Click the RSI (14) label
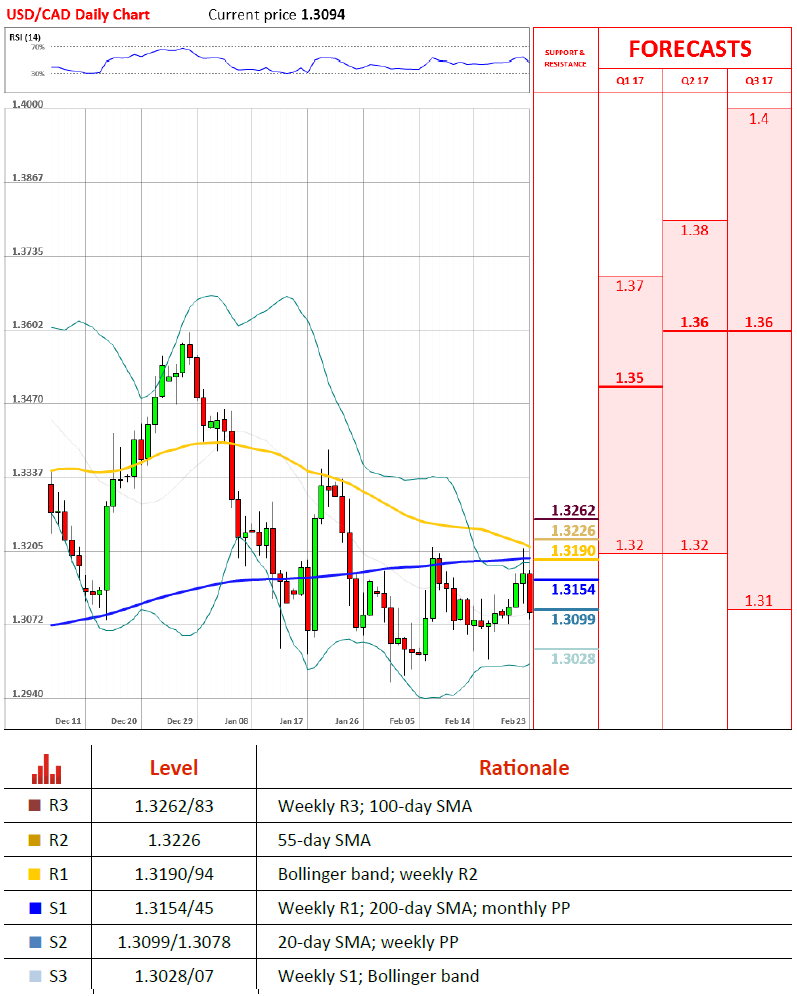The image size is (797, 996). pos(25,37)
